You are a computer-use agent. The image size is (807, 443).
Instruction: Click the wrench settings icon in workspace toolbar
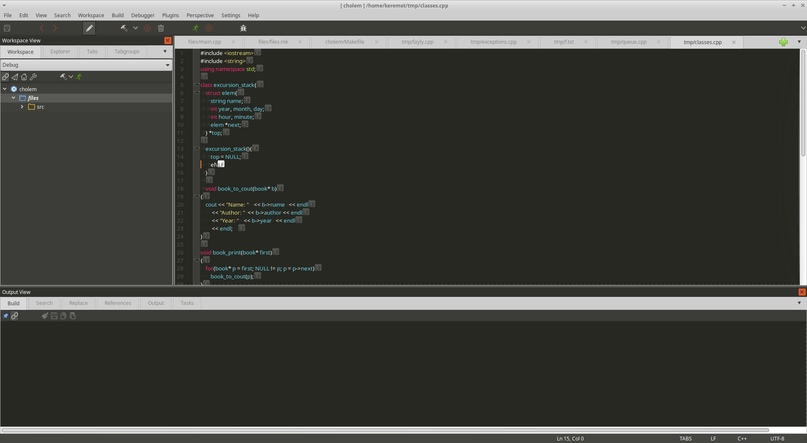33,77
